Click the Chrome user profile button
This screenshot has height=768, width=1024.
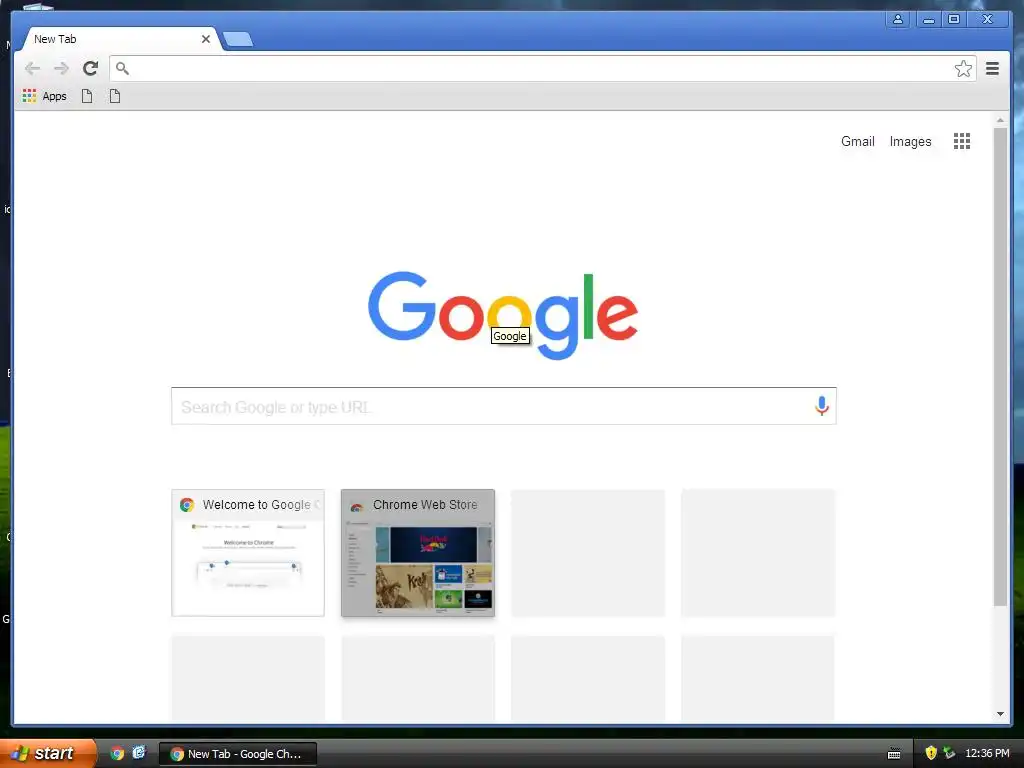click(898, 19)
